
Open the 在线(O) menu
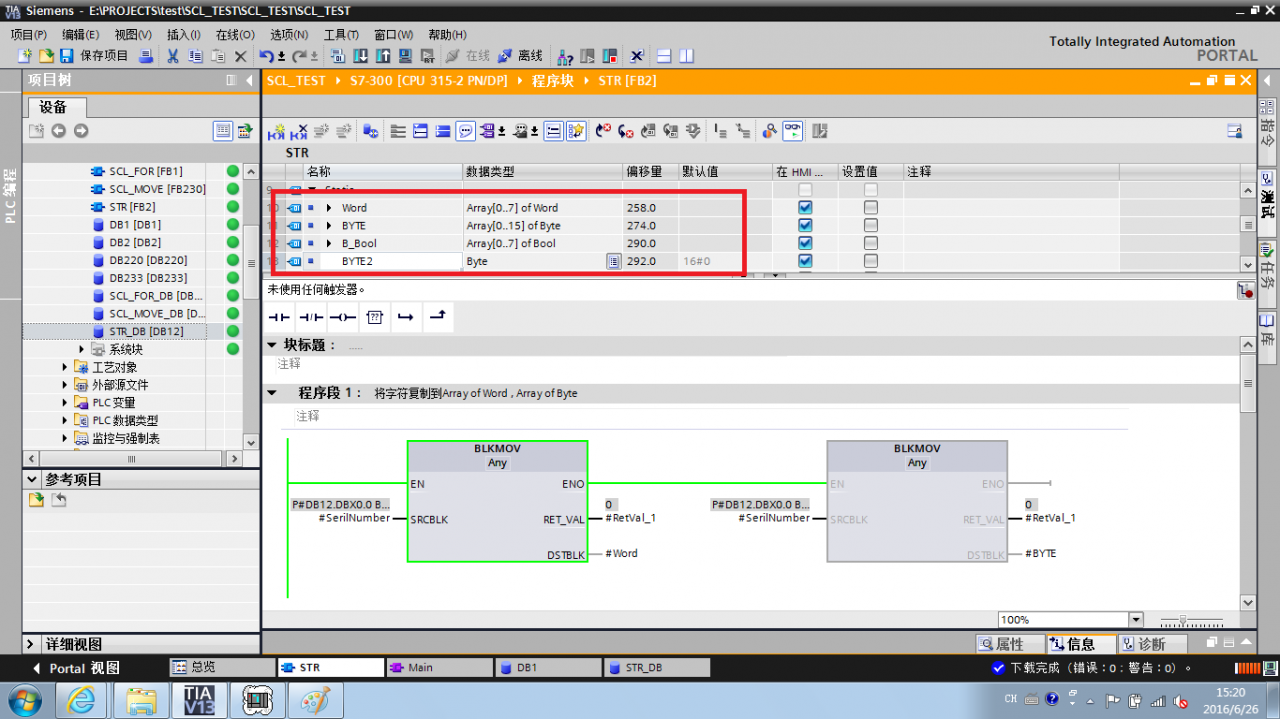coord(235,34)
